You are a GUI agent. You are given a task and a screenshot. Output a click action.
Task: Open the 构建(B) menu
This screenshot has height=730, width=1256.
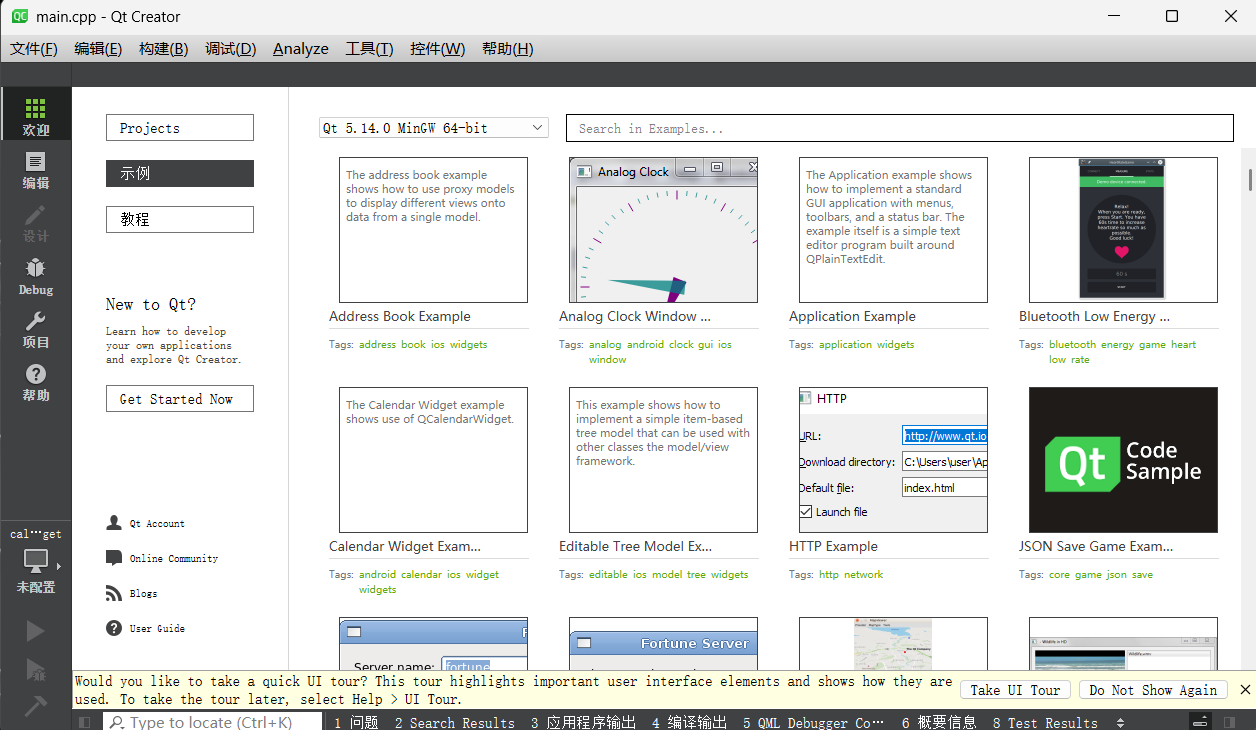coord(163,49)
